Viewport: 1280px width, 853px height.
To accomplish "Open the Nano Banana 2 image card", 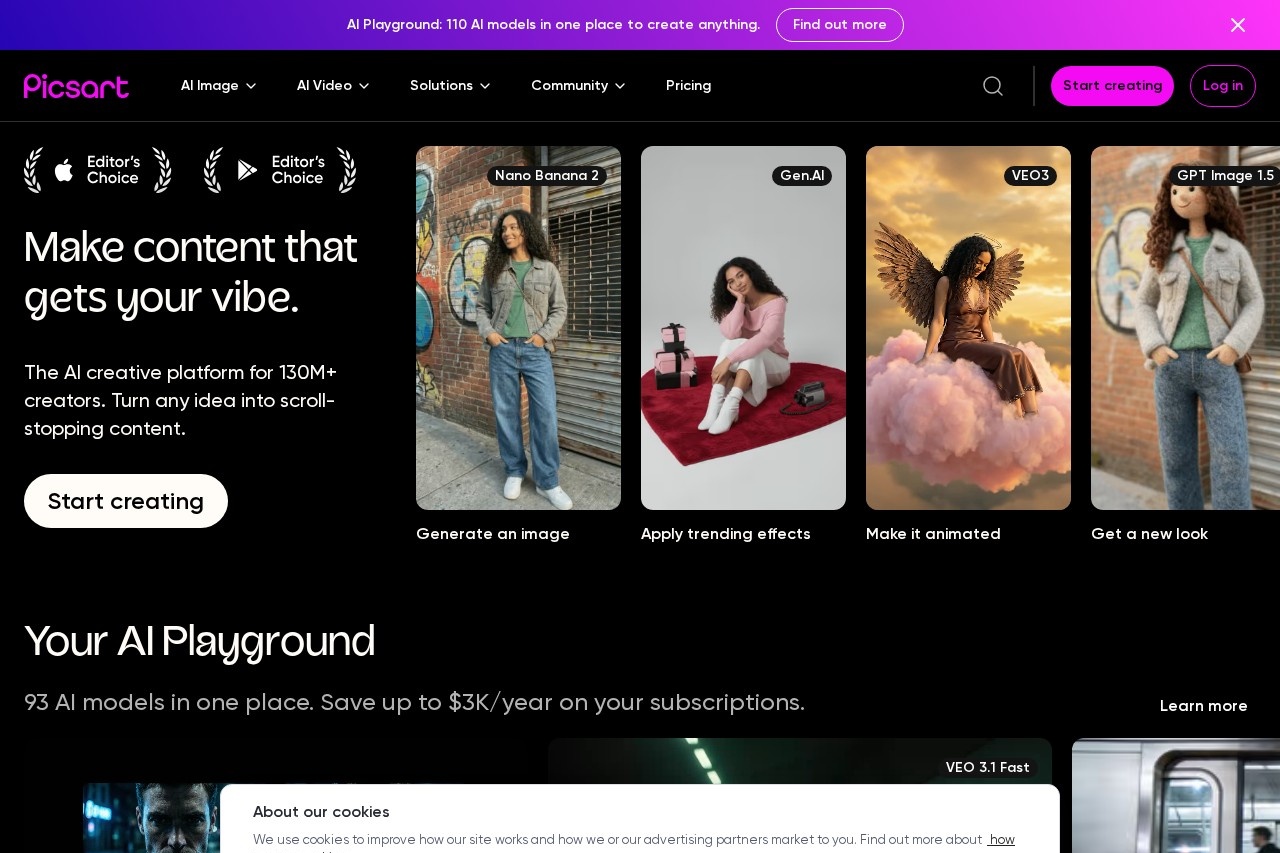I will (518, 328).
